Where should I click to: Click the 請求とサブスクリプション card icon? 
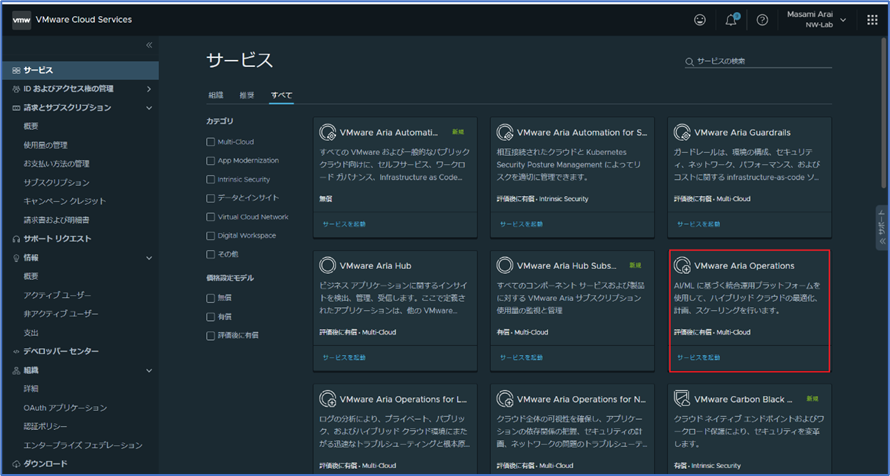click(16, 108)
